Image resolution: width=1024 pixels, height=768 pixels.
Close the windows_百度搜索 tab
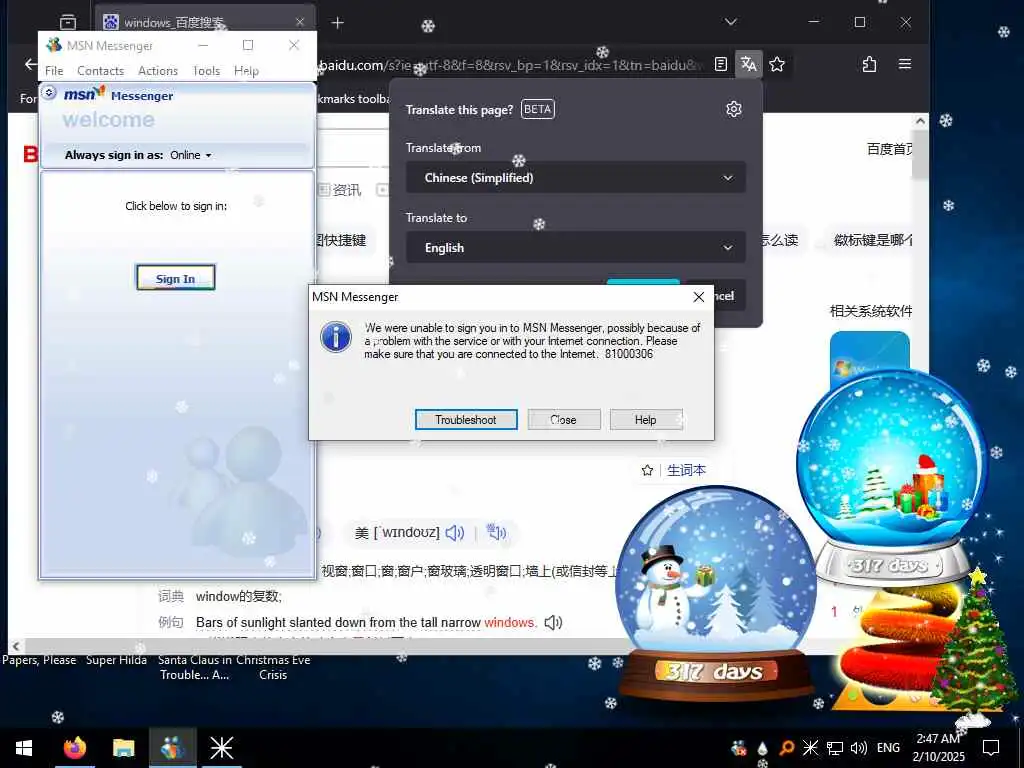point(300,22)
